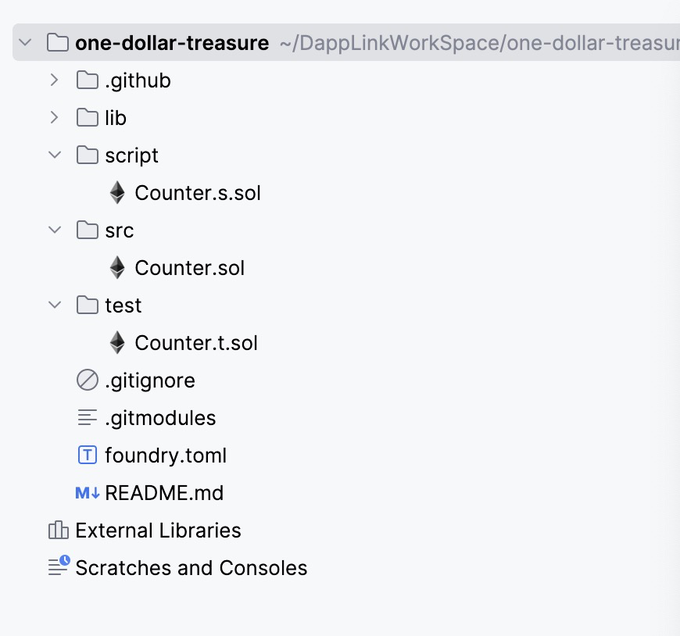680x636 pixels.
Task: Select the foundry.toml file name
Action: (x=166, y=456)
